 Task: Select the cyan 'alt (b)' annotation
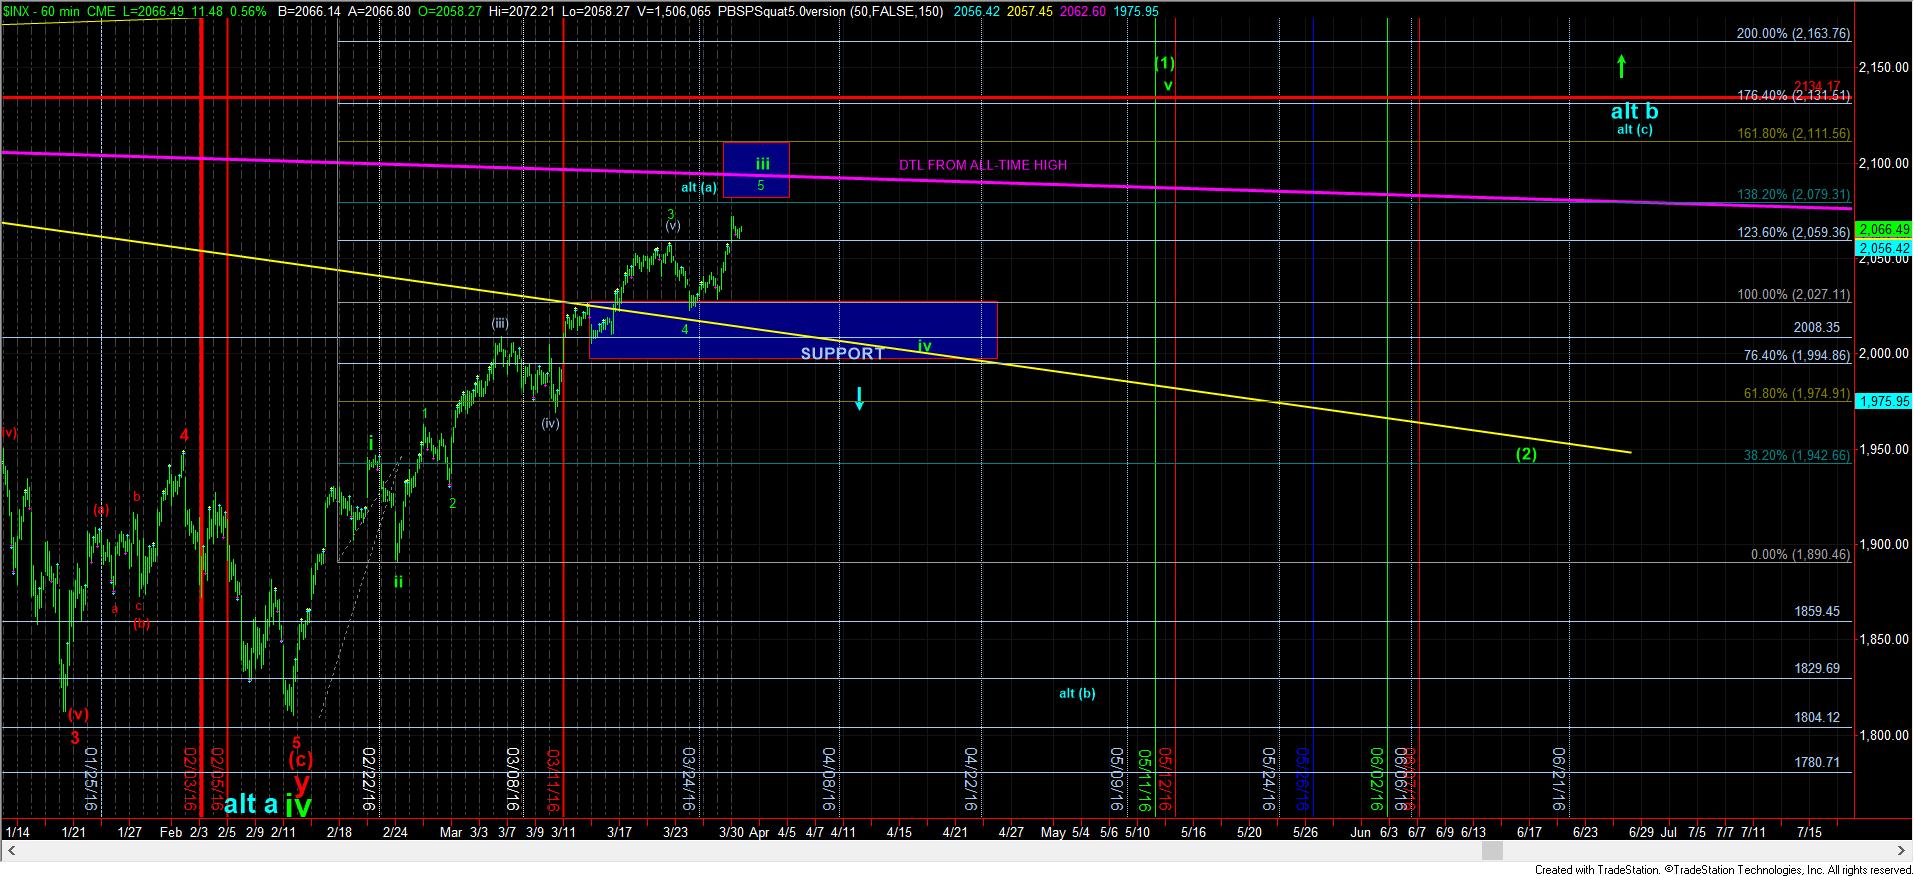click(x=1077, y=692)
